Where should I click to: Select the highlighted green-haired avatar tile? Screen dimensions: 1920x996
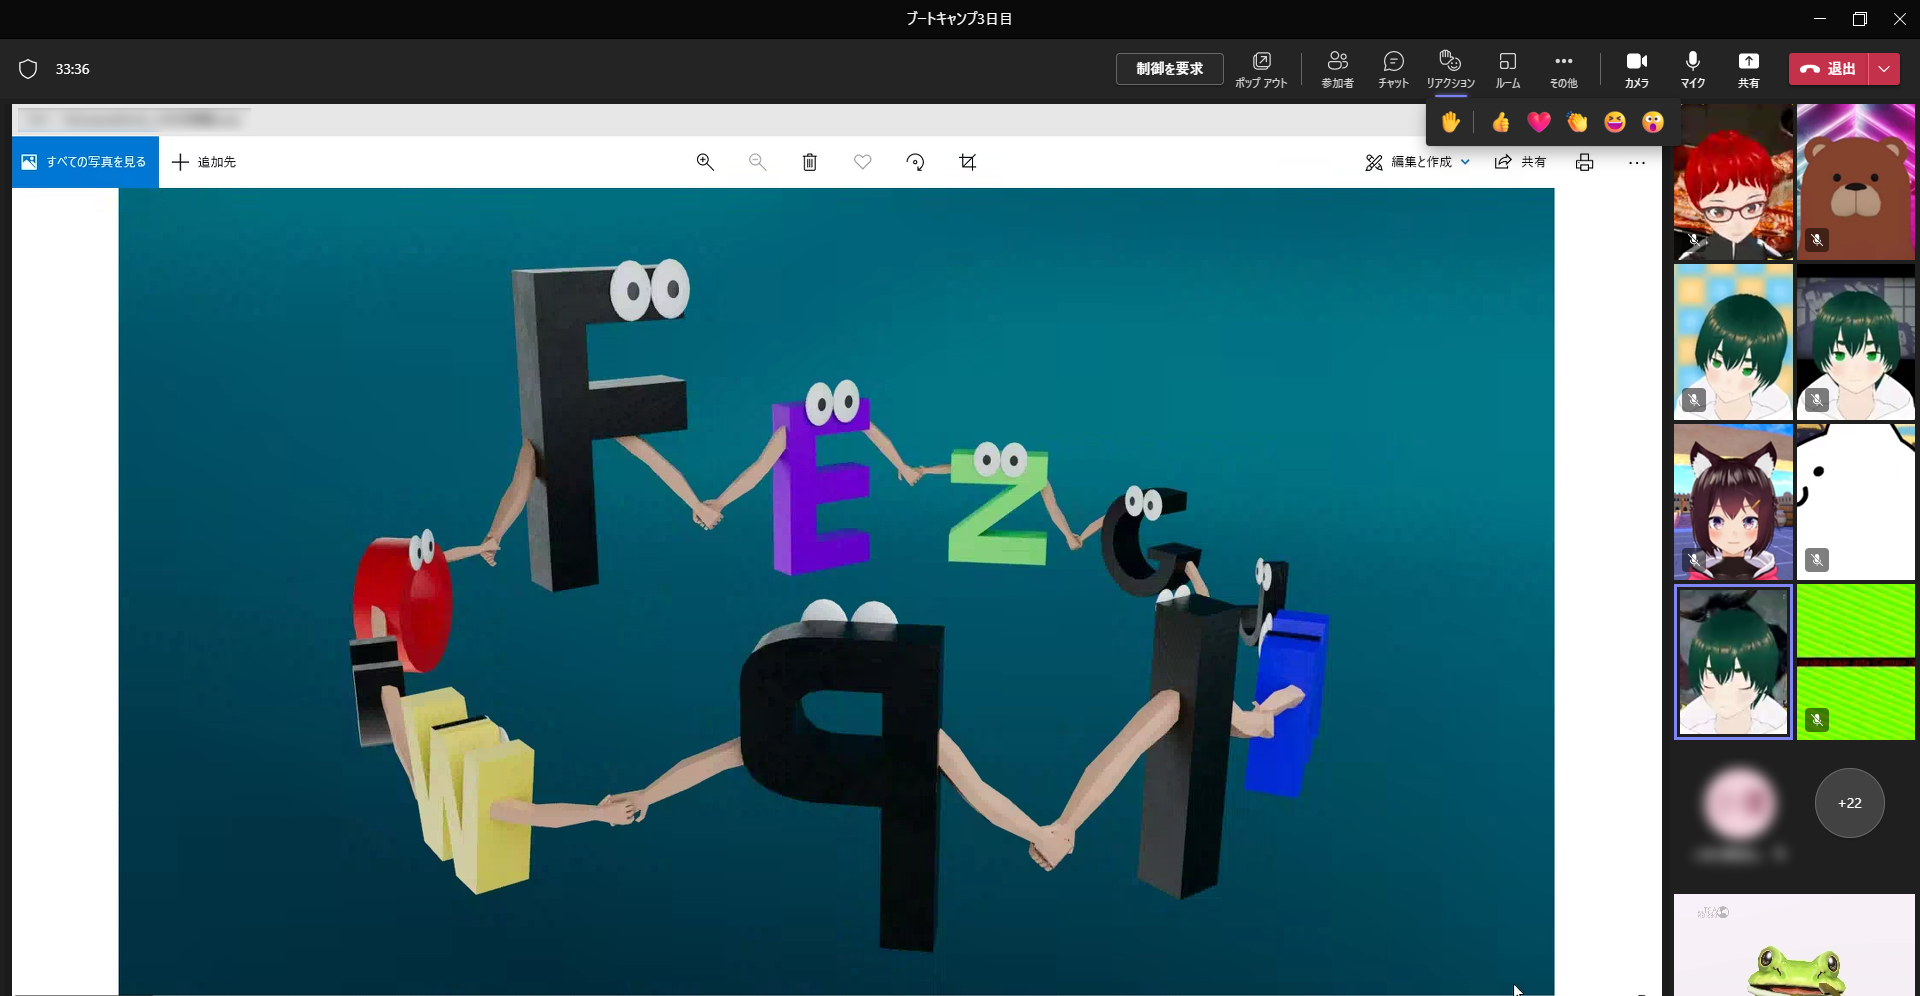tap(1733, 662)
